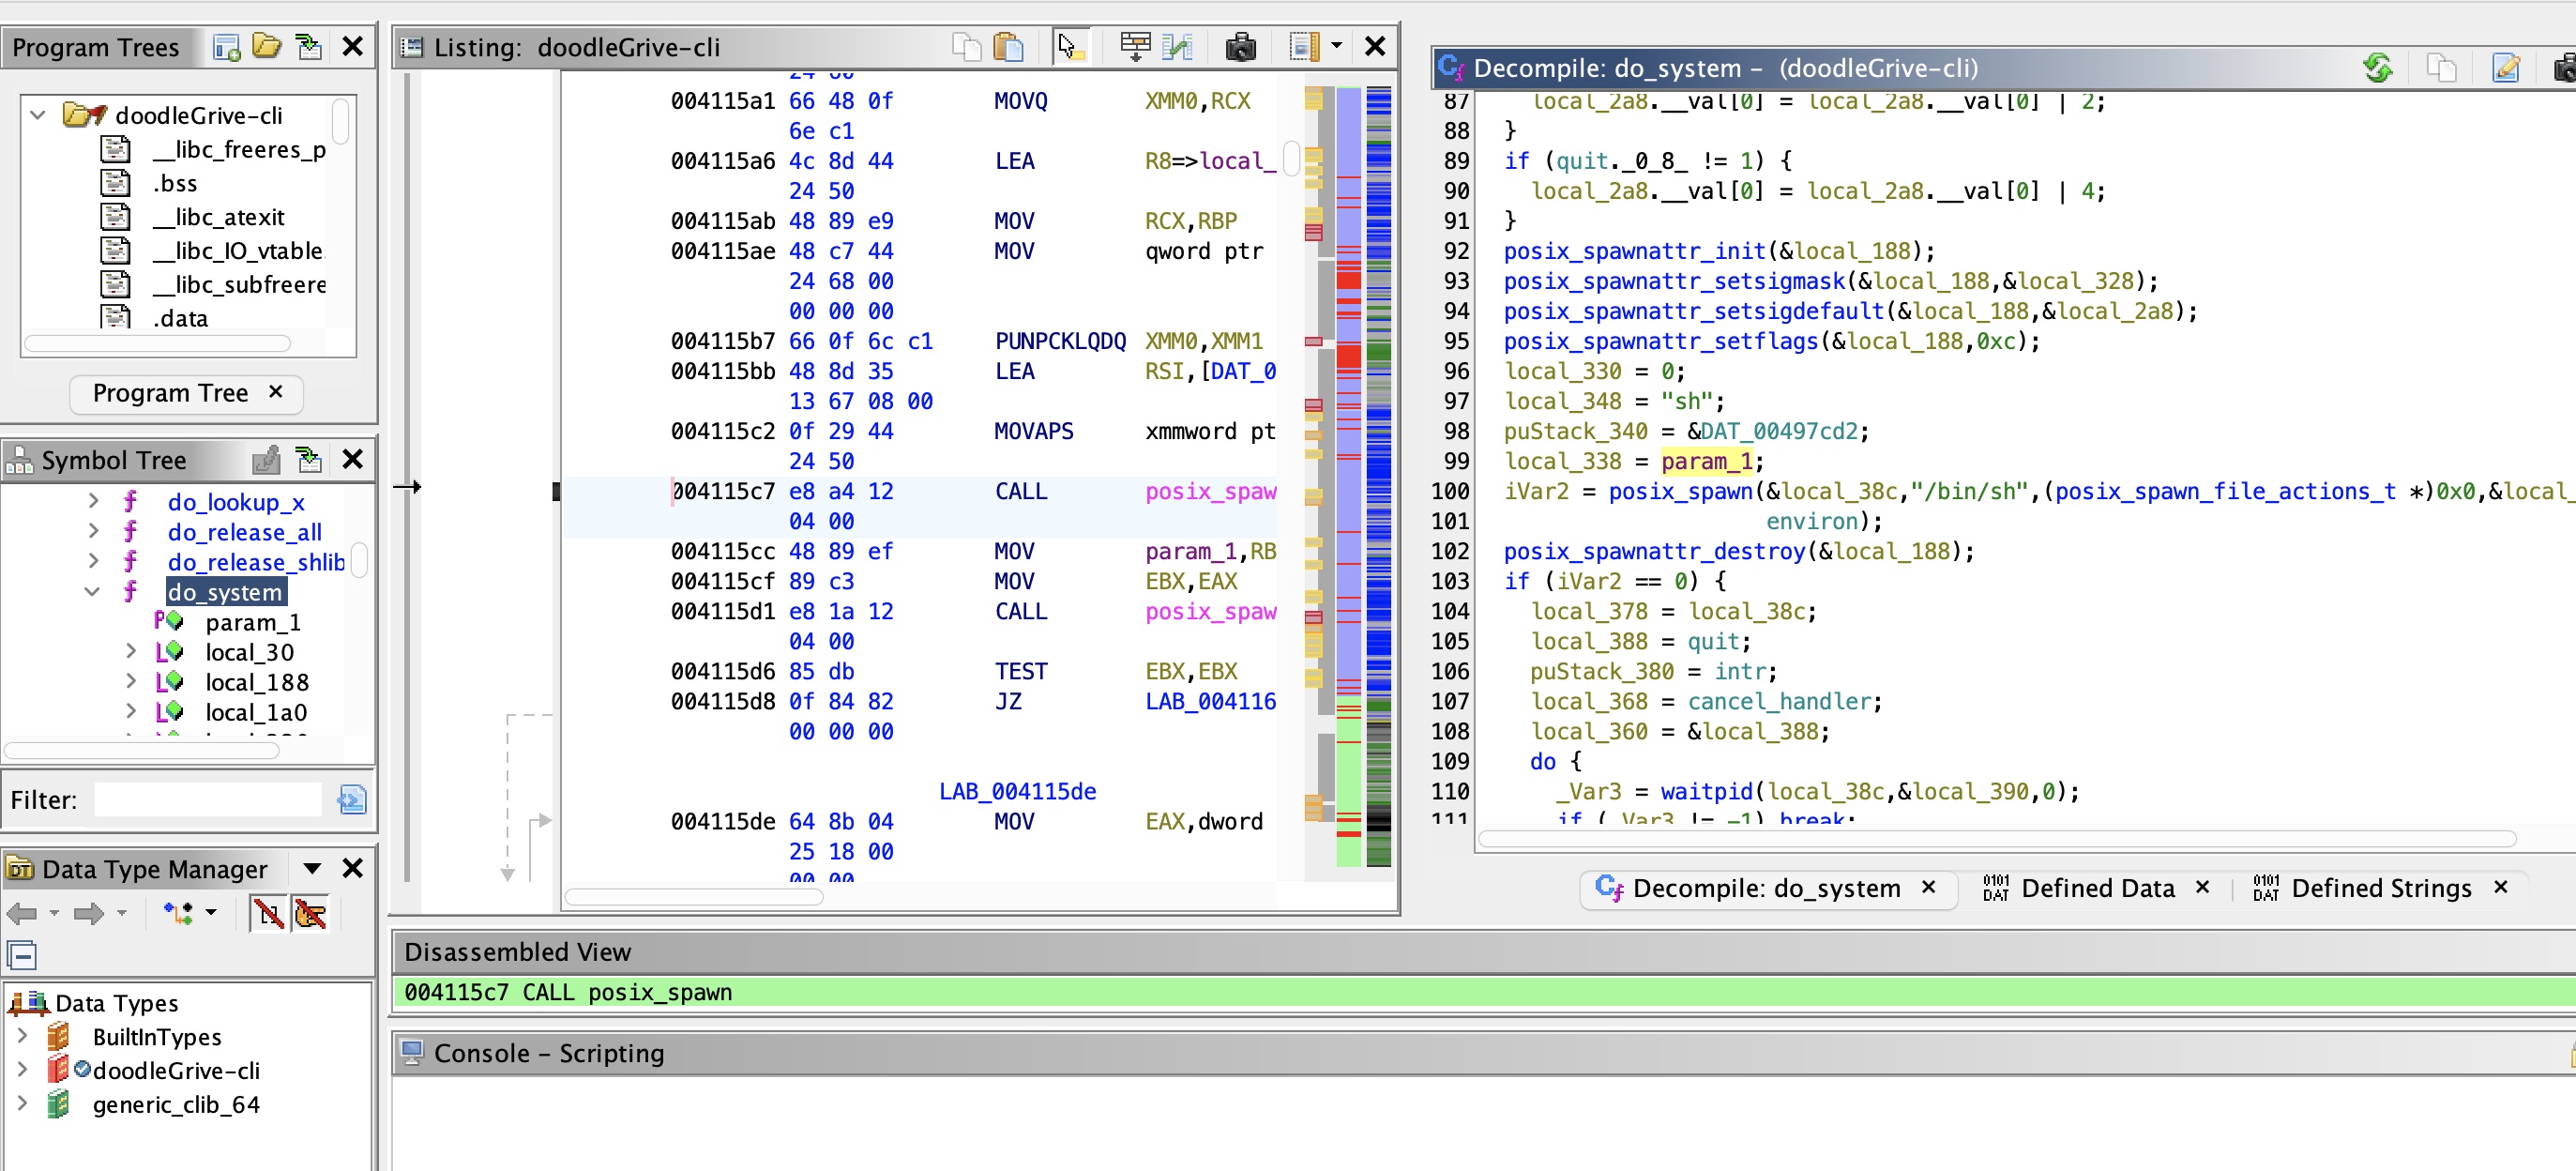
Task: Click the Decompile refresh icon
Action: (x=2377, y=68)
